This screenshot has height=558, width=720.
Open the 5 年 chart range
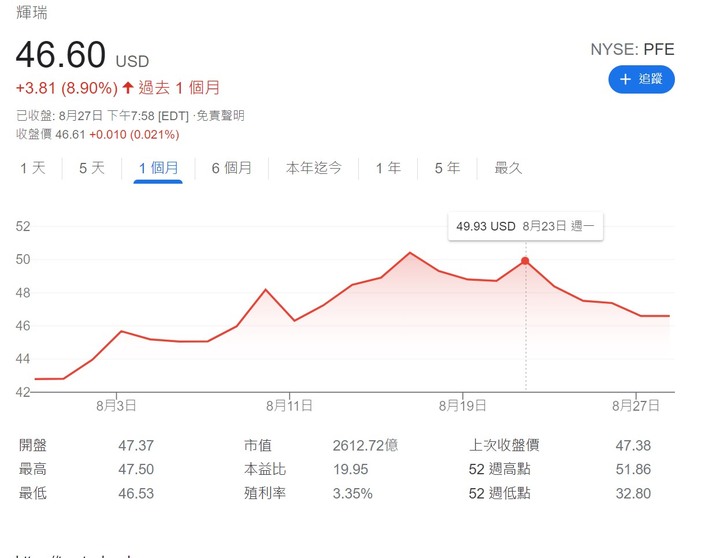(447, 168)
